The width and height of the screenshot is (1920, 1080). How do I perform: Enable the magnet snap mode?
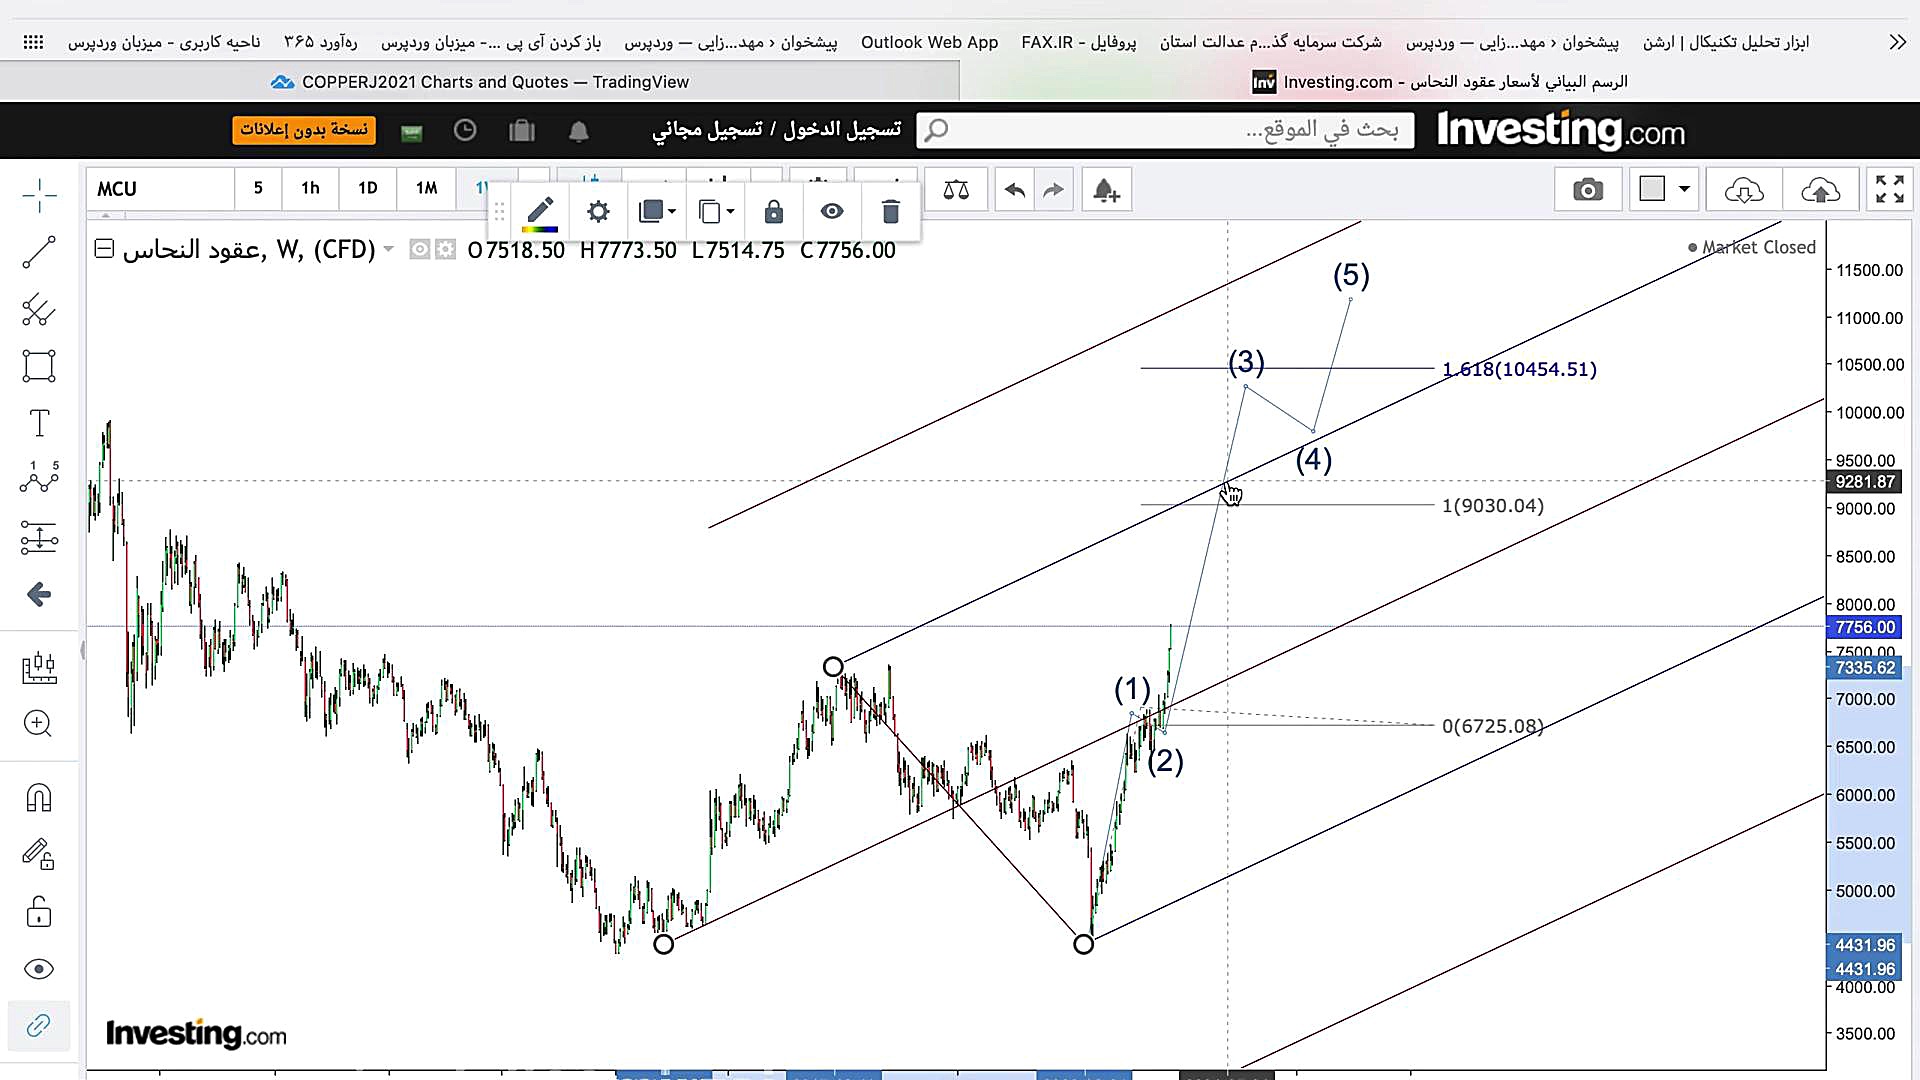(x=38, y=798)
